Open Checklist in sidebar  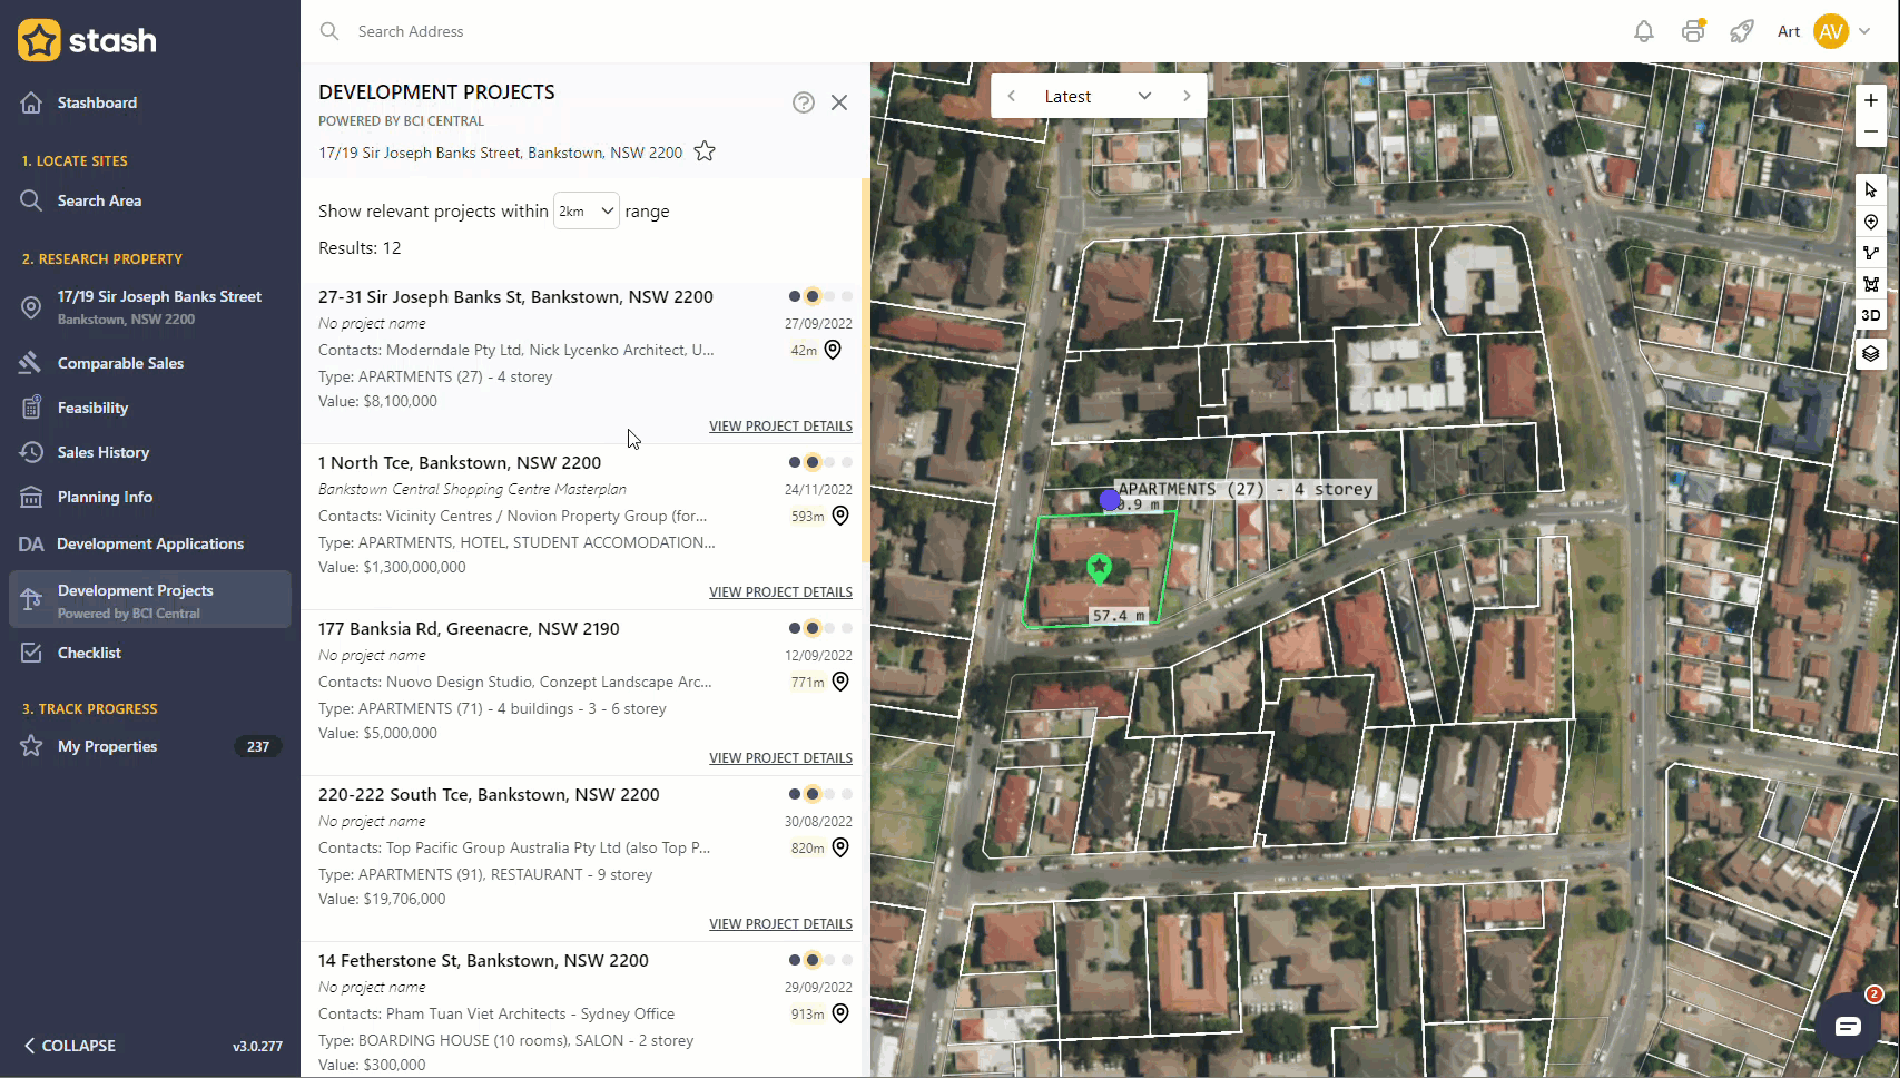(89, 653)
